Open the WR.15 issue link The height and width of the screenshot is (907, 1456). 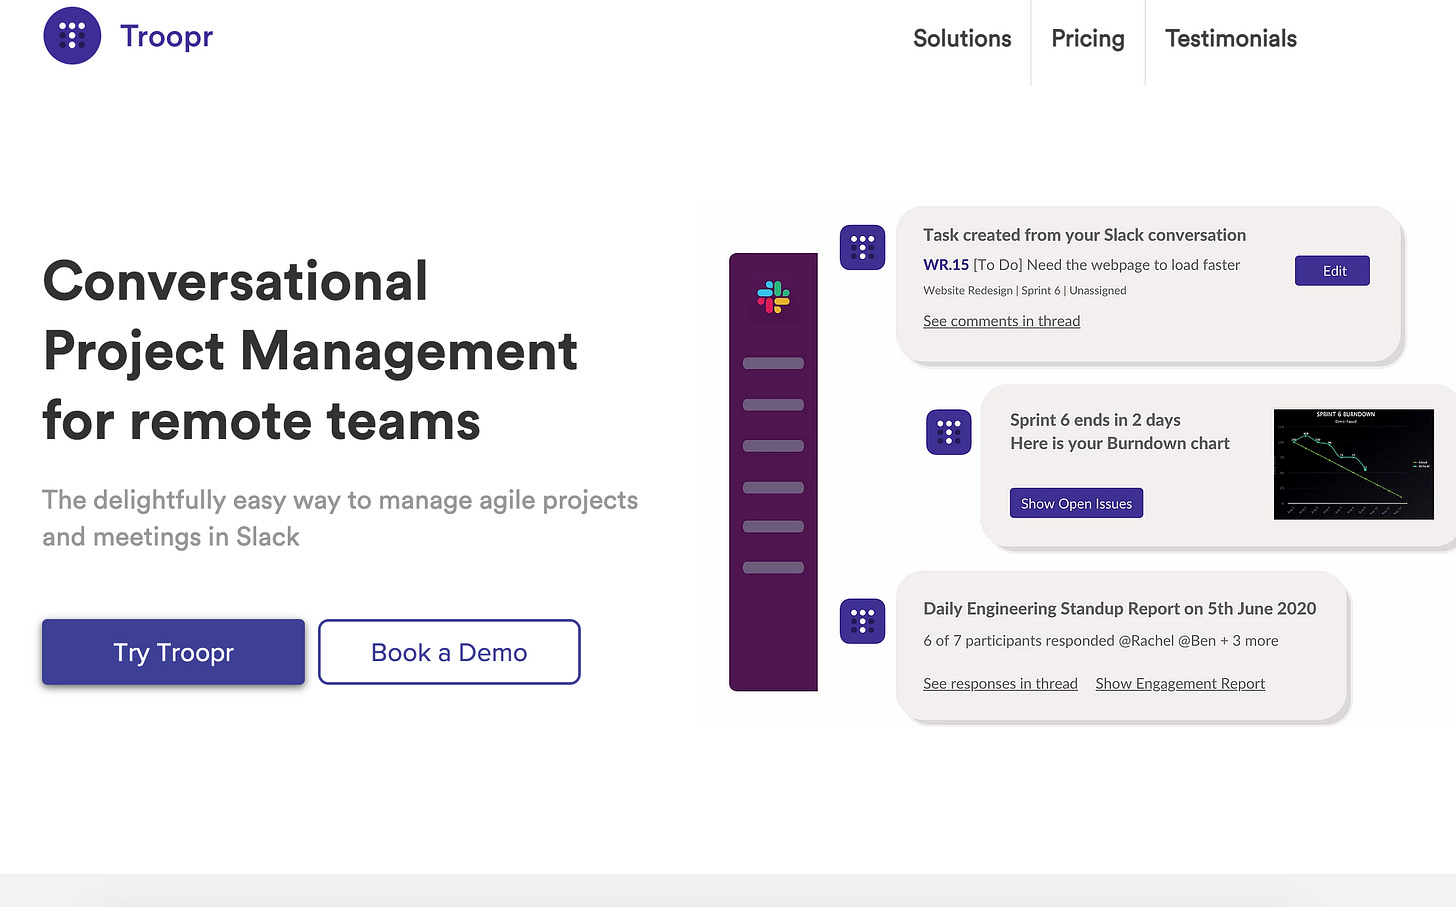tap(946, 265)
